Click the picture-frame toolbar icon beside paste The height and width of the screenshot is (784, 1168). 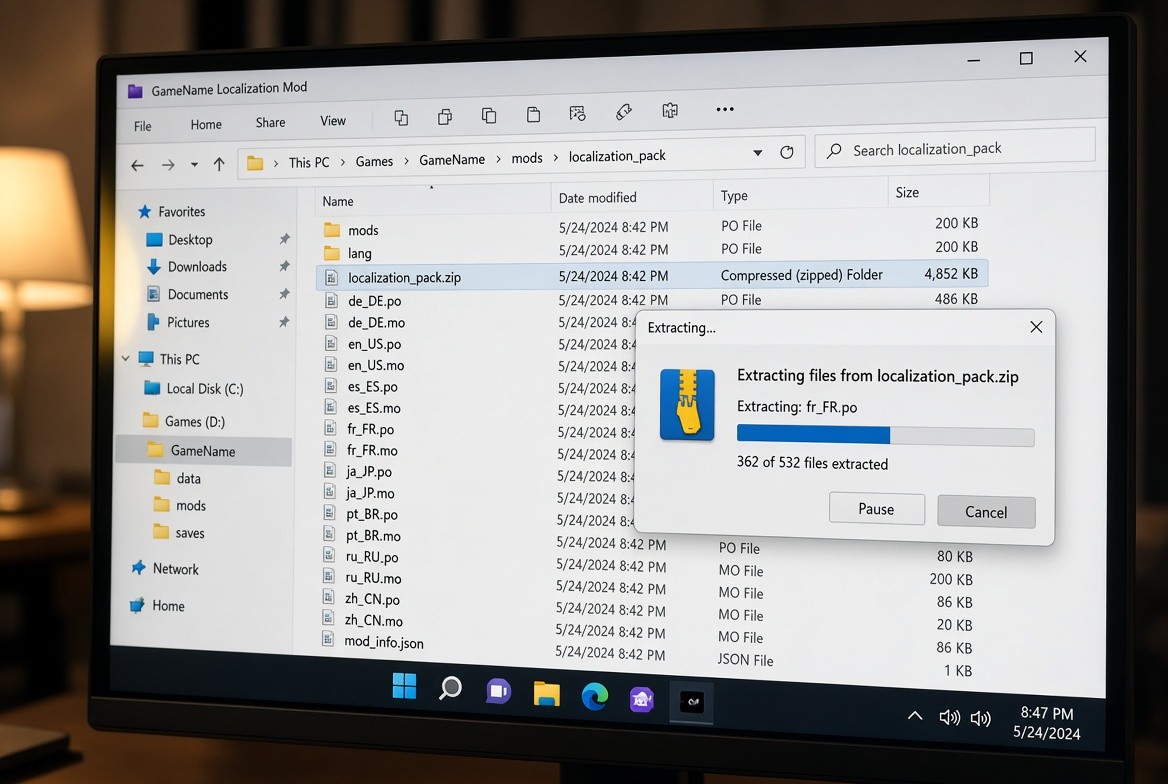coord(577,113)
